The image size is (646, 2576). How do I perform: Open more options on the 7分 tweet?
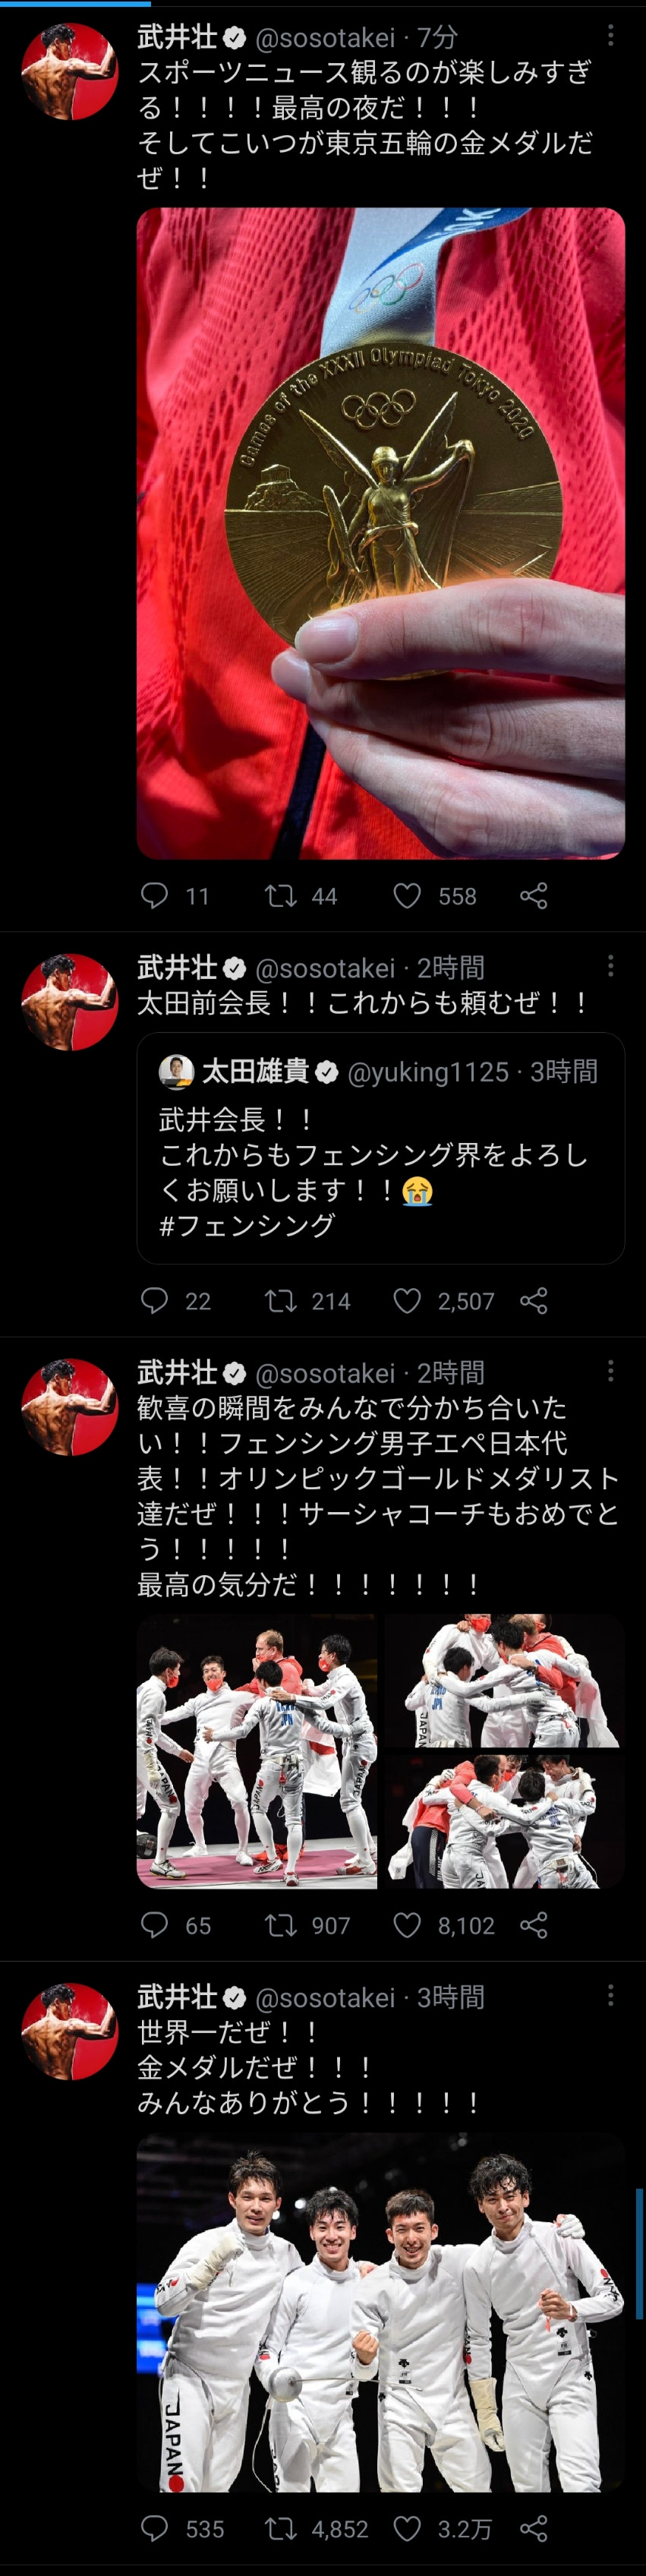[x=610, y=37]
